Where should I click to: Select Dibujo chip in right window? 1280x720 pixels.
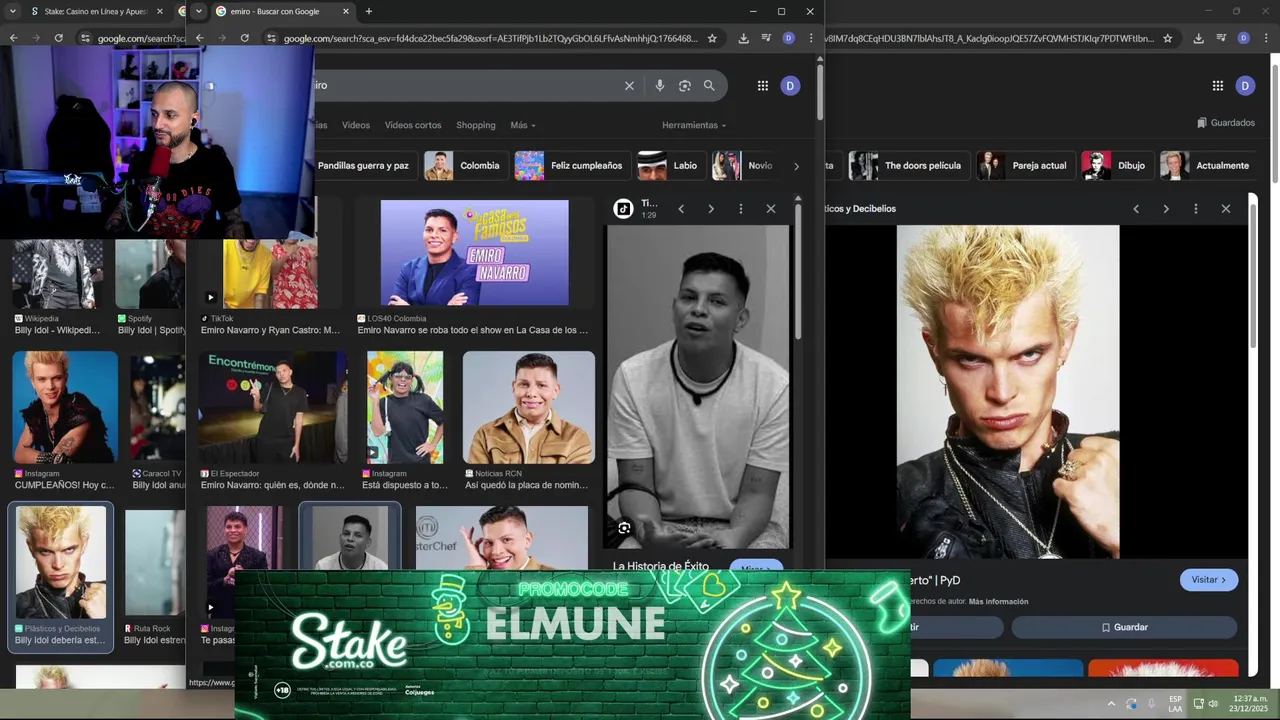tap(1117, 166)
